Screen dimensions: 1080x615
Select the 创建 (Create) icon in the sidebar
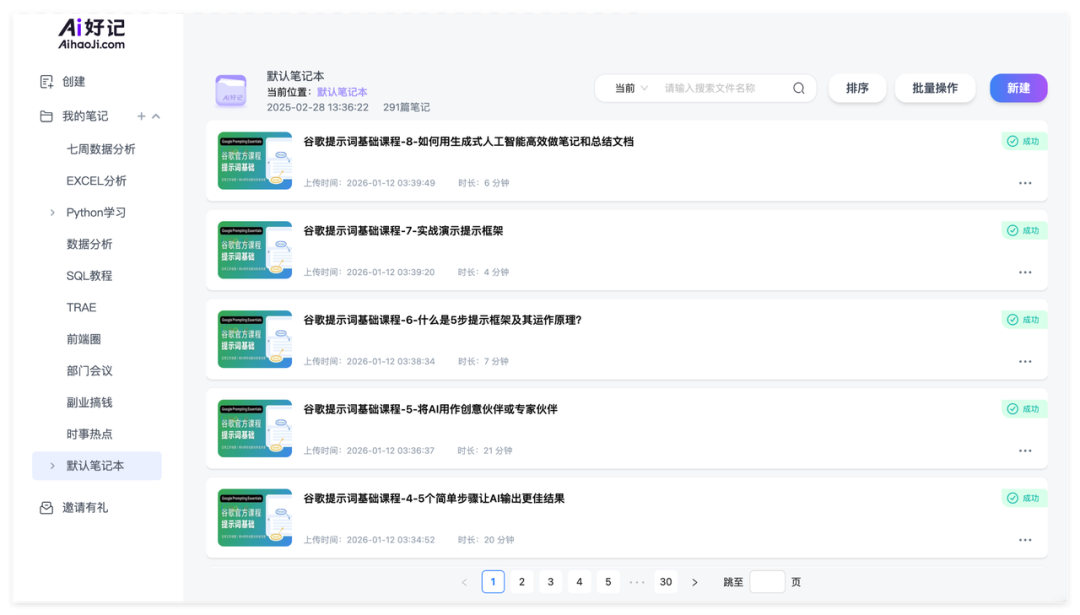tap(44, 81)
